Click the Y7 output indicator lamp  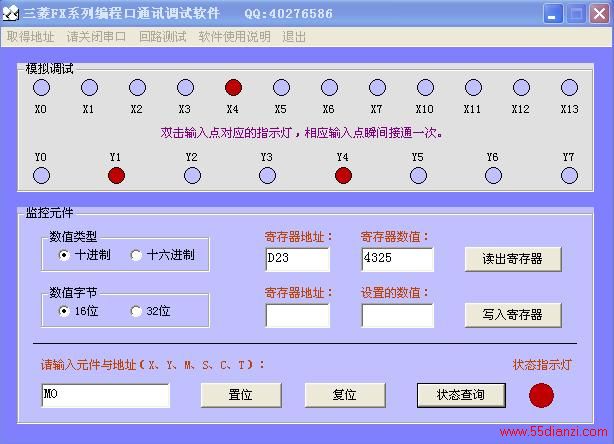tap(569, 175)
